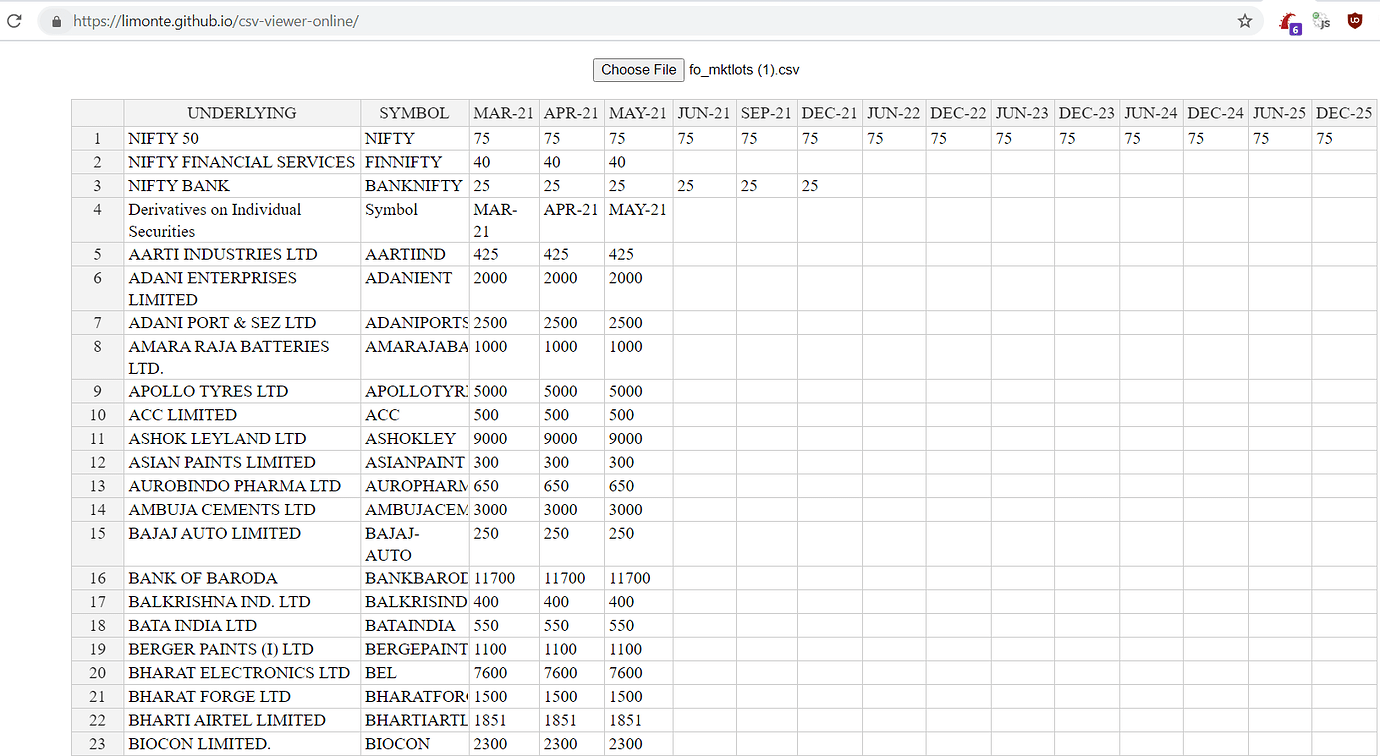Click the SEP-21 column header

766,113
